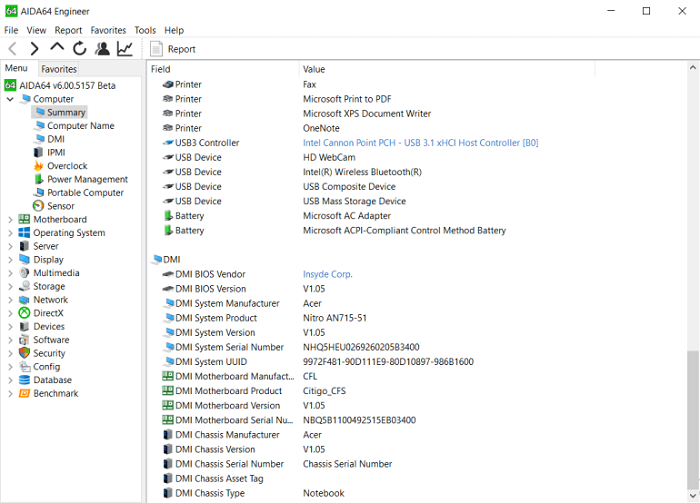Open the Insyde Corp. vendor link
700x503 pixels.
tap(328, 274)
